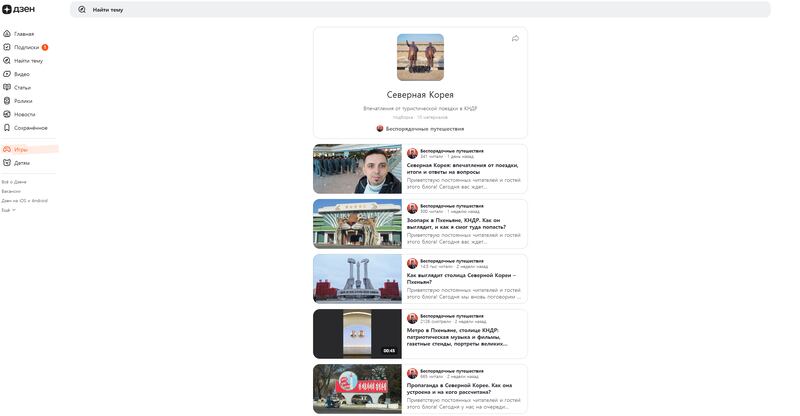The height and width of the screenshot is (416, 800).
Task: Play the Pyongyang metro video thumbnail
Action: pos(357,333)
